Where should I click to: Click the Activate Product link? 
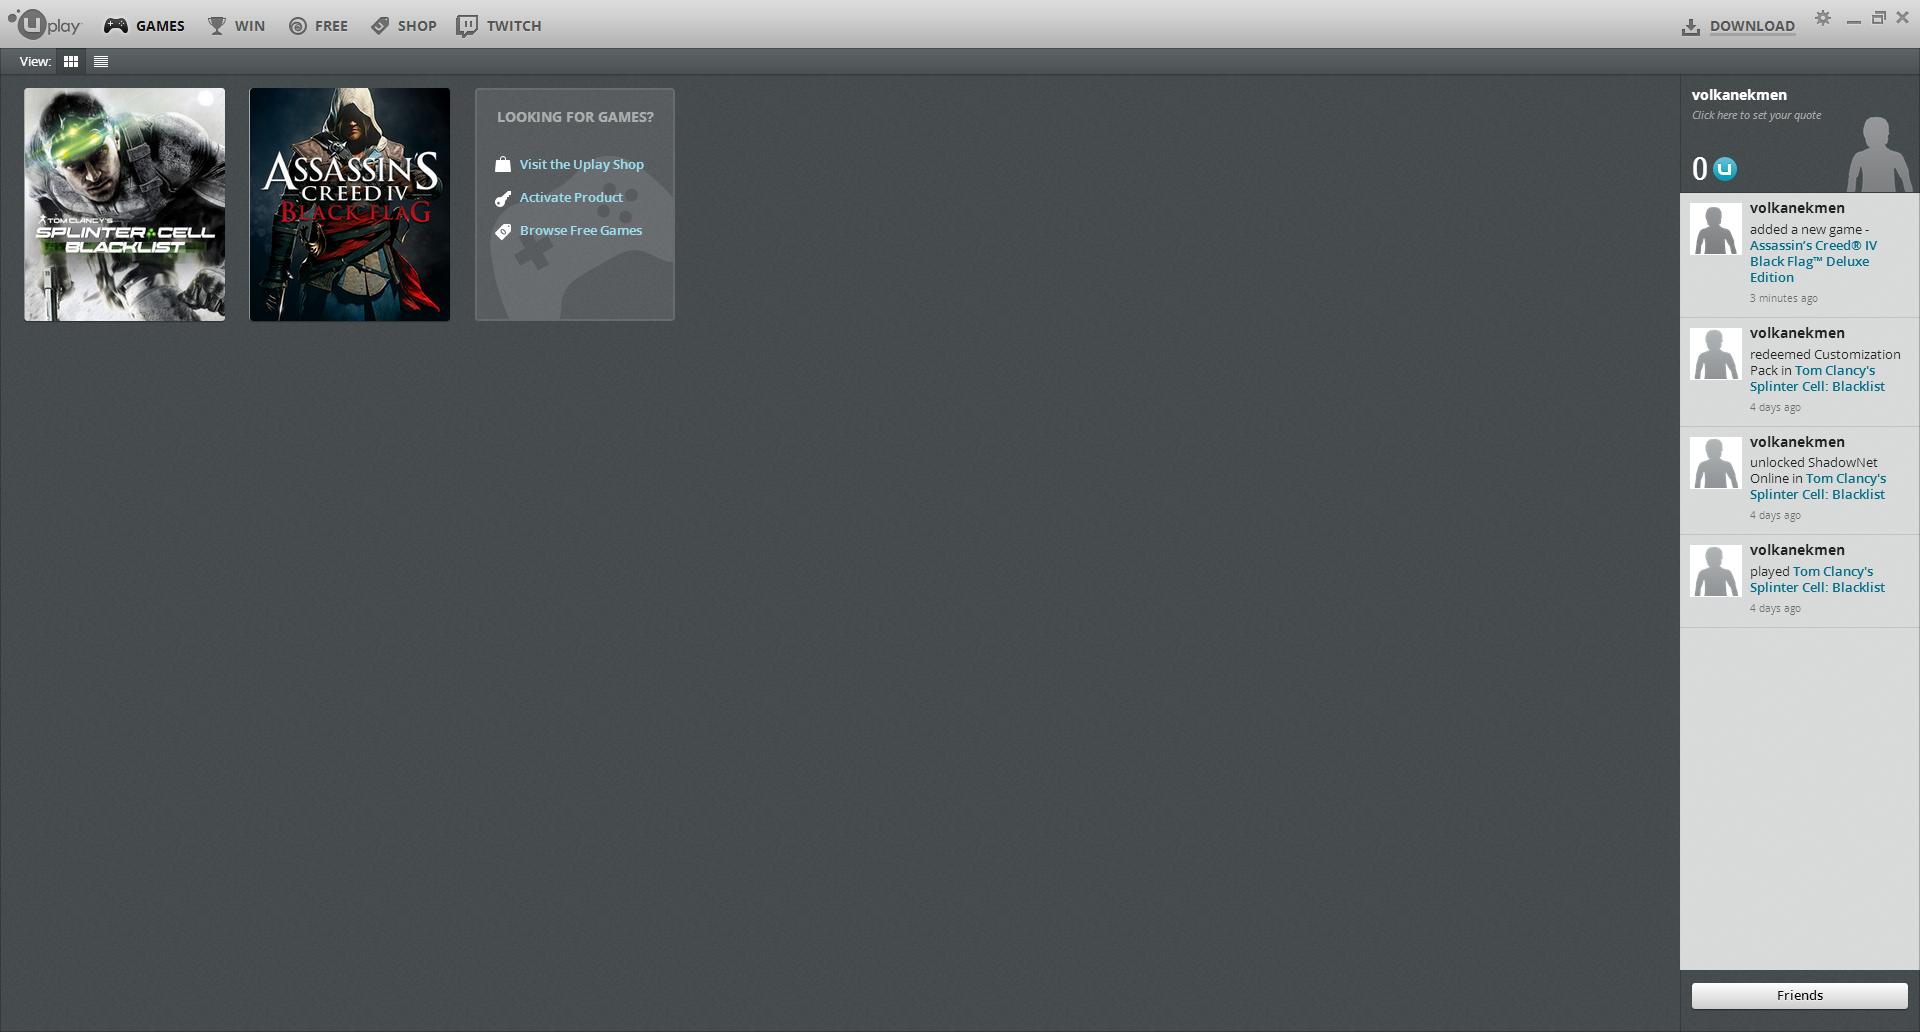point(571,197)
